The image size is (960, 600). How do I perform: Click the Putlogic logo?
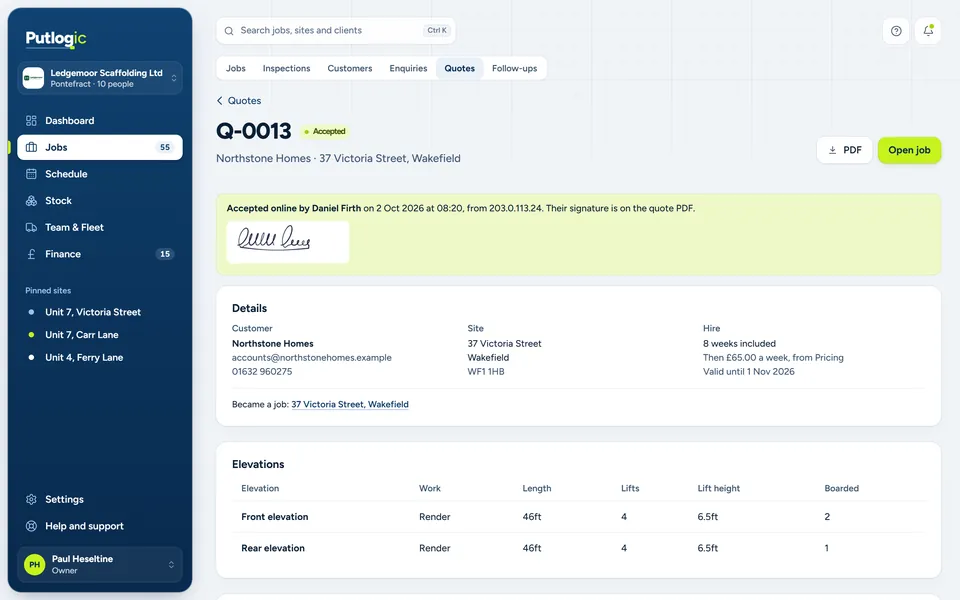(x=56, y=39)
